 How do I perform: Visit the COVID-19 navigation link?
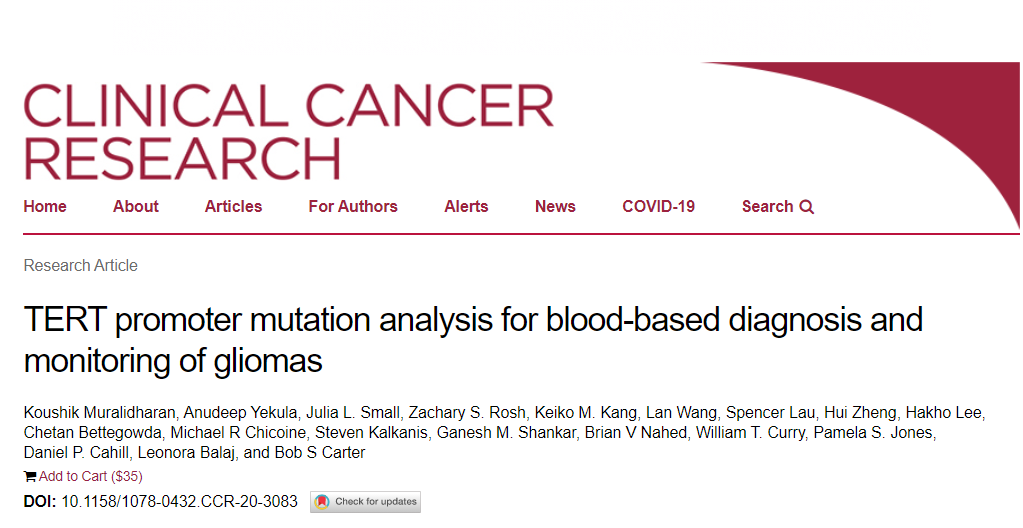pos(658,207)
